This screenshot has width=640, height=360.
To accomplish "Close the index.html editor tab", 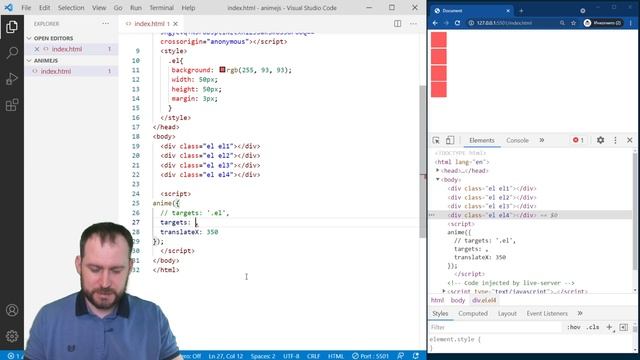I will coord(176,24).
